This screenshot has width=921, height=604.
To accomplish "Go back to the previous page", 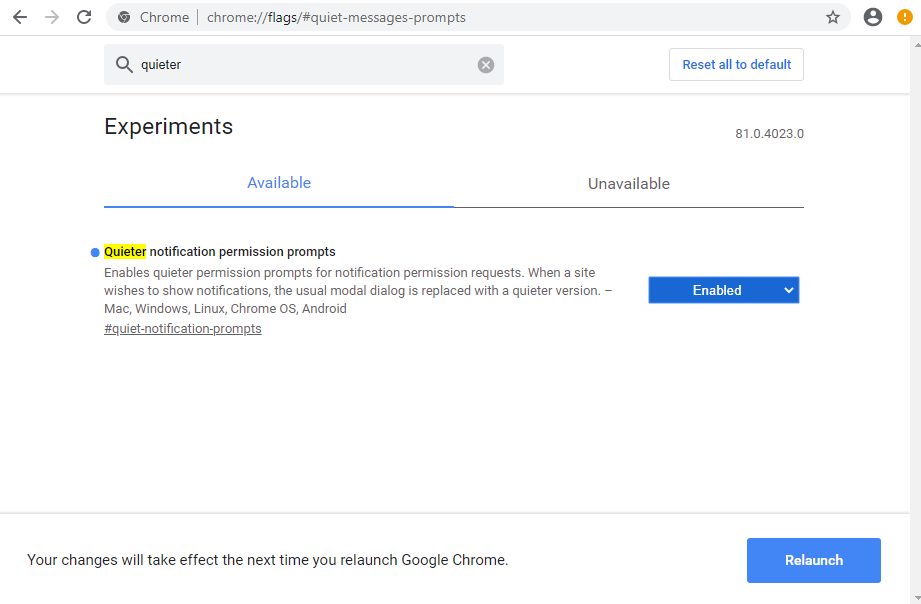I will click(20, 17).
